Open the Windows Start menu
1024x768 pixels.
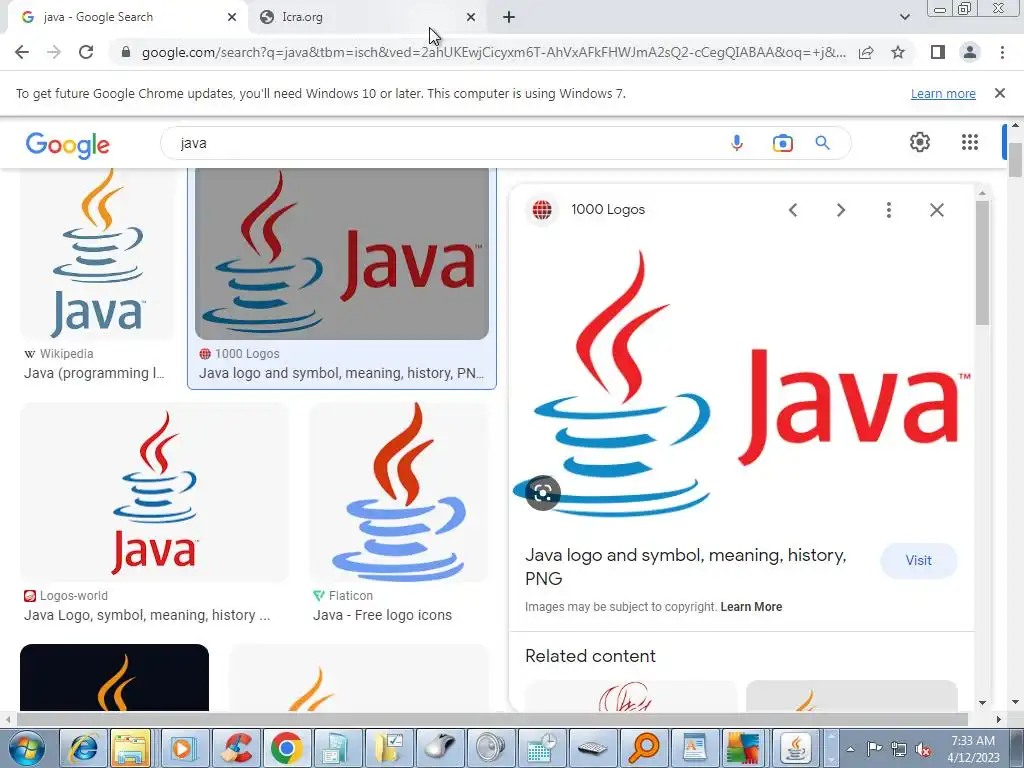(x=26, y=748)
